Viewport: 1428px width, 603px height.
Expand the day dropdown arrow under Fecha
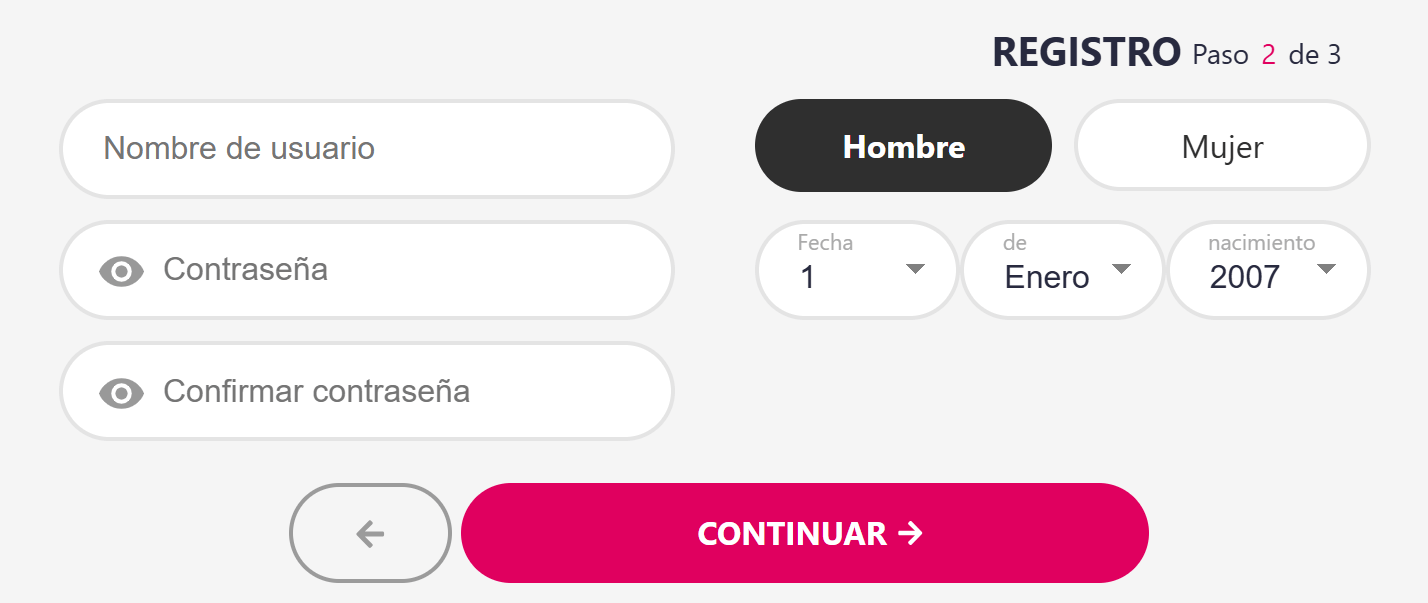click(x=915, y=269)
